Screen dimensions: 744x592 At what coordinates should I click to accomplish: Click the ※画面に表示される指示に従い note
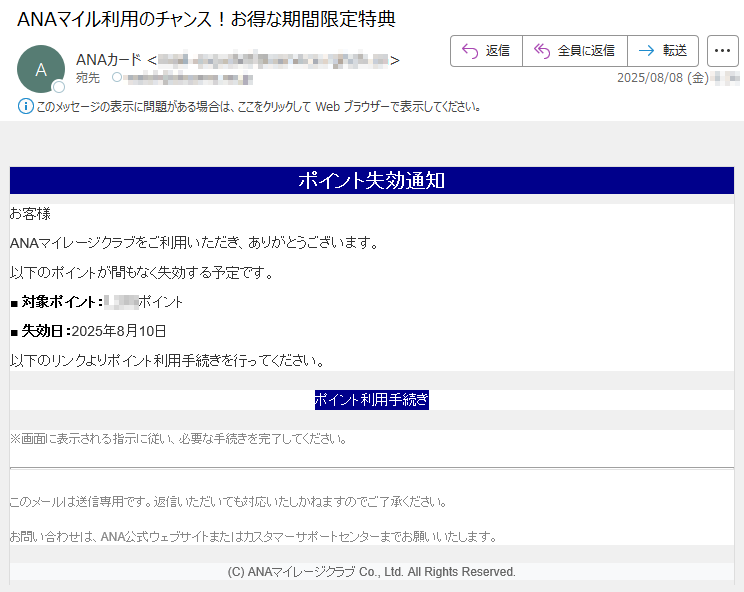(x=178, y=439)
